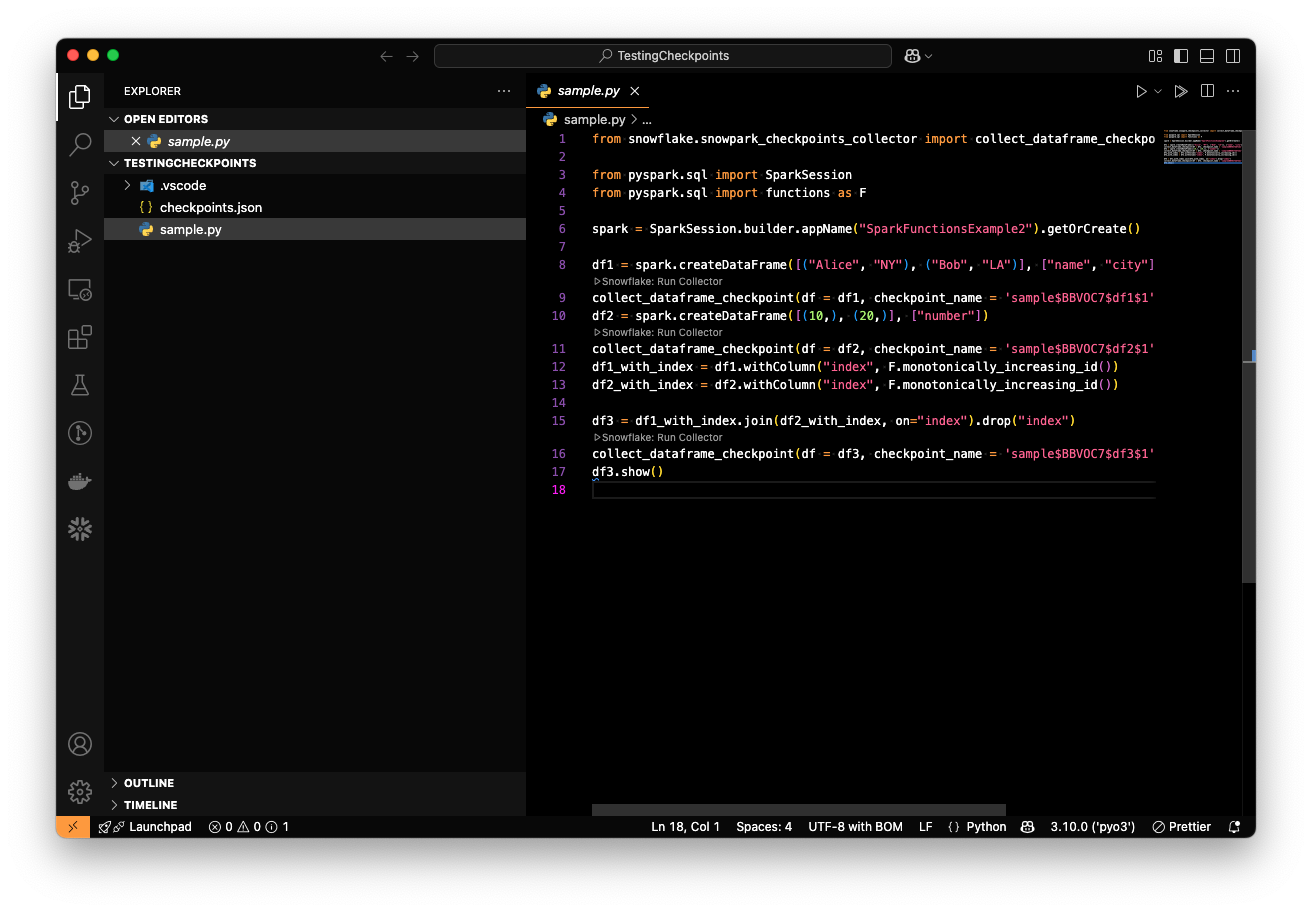The height and width of the screenshot is (912, 1312).
Task: Open the Remote Explorer view
Action: click(80, 289)
